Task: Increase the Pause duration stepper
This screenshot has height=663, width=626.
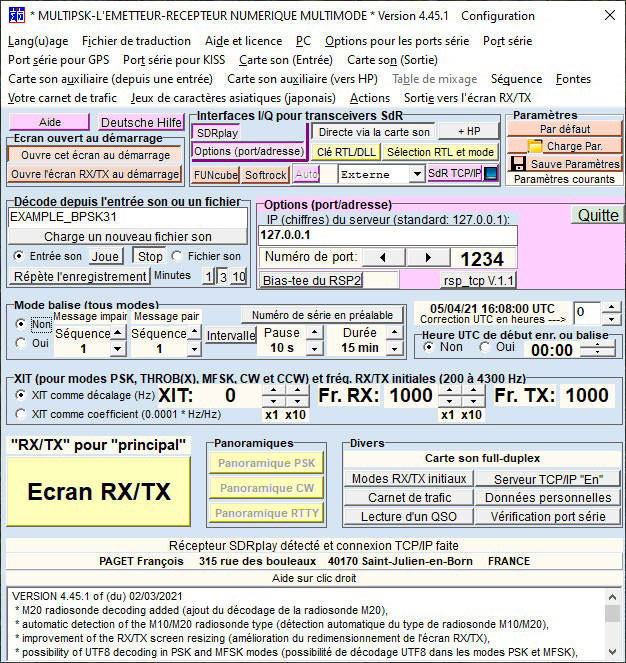Action: pos(315,332)
